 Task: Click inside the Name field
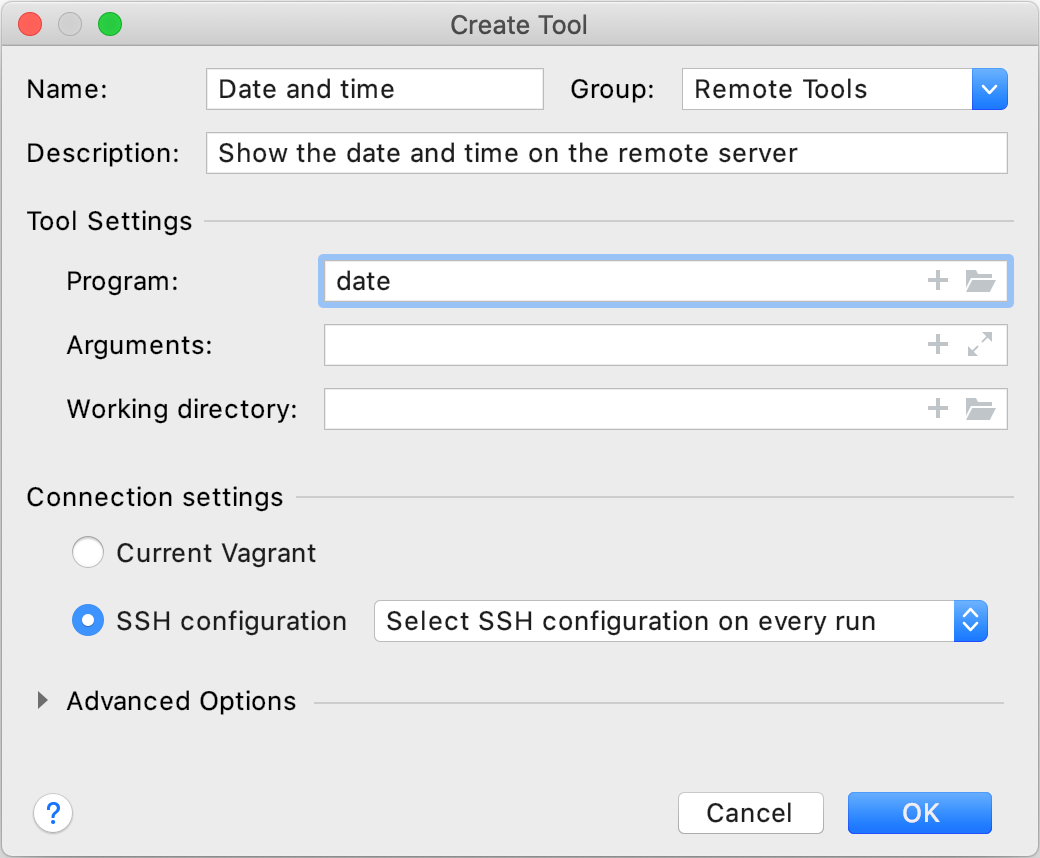[x=374, y=89]
